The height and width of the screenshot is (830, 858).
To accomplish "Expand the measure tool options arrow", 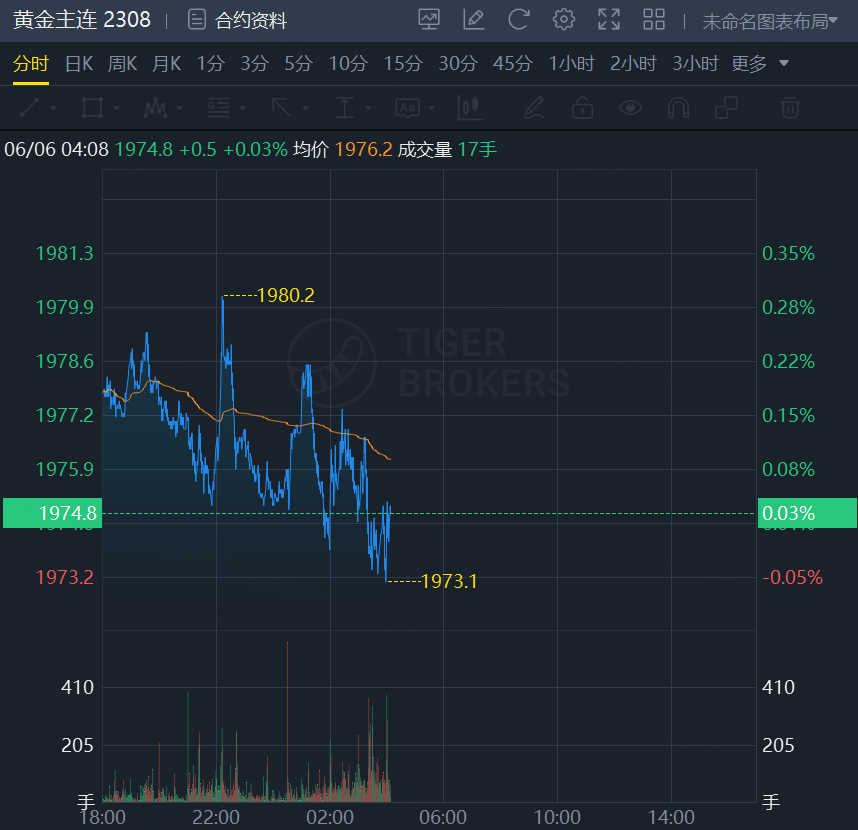I will pyautogui.click(x=368, y=108).
